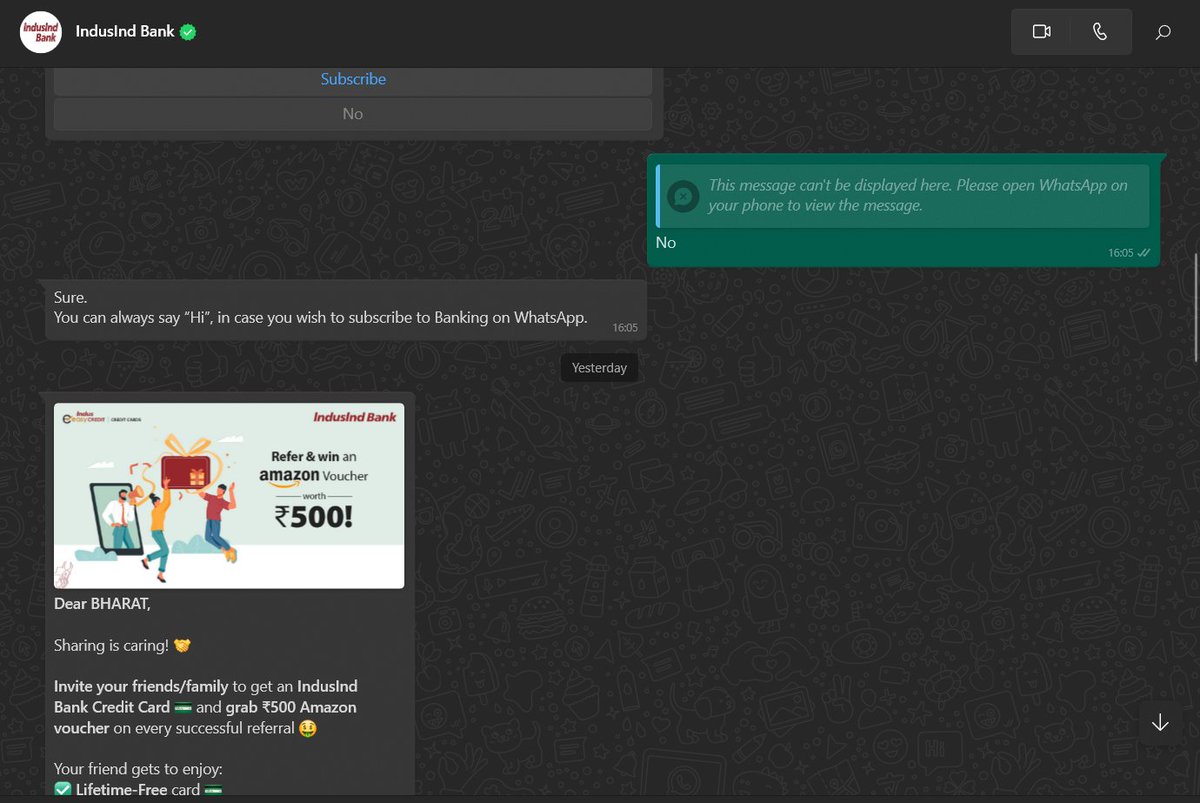Click icon in quoted message preview
The image size is (1200, 803).
[683, 196]
